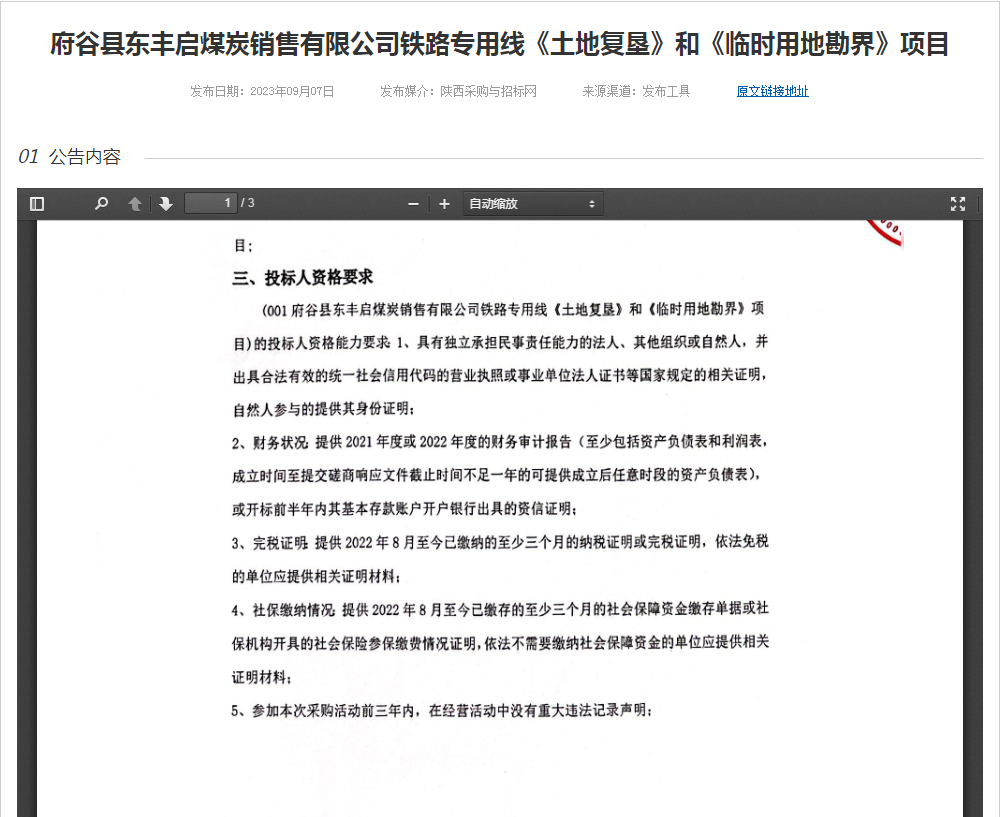
Task: Click the page title 府谷县东丰启煤炭销售有限公司铁路专用线
Action: point(499,44)
